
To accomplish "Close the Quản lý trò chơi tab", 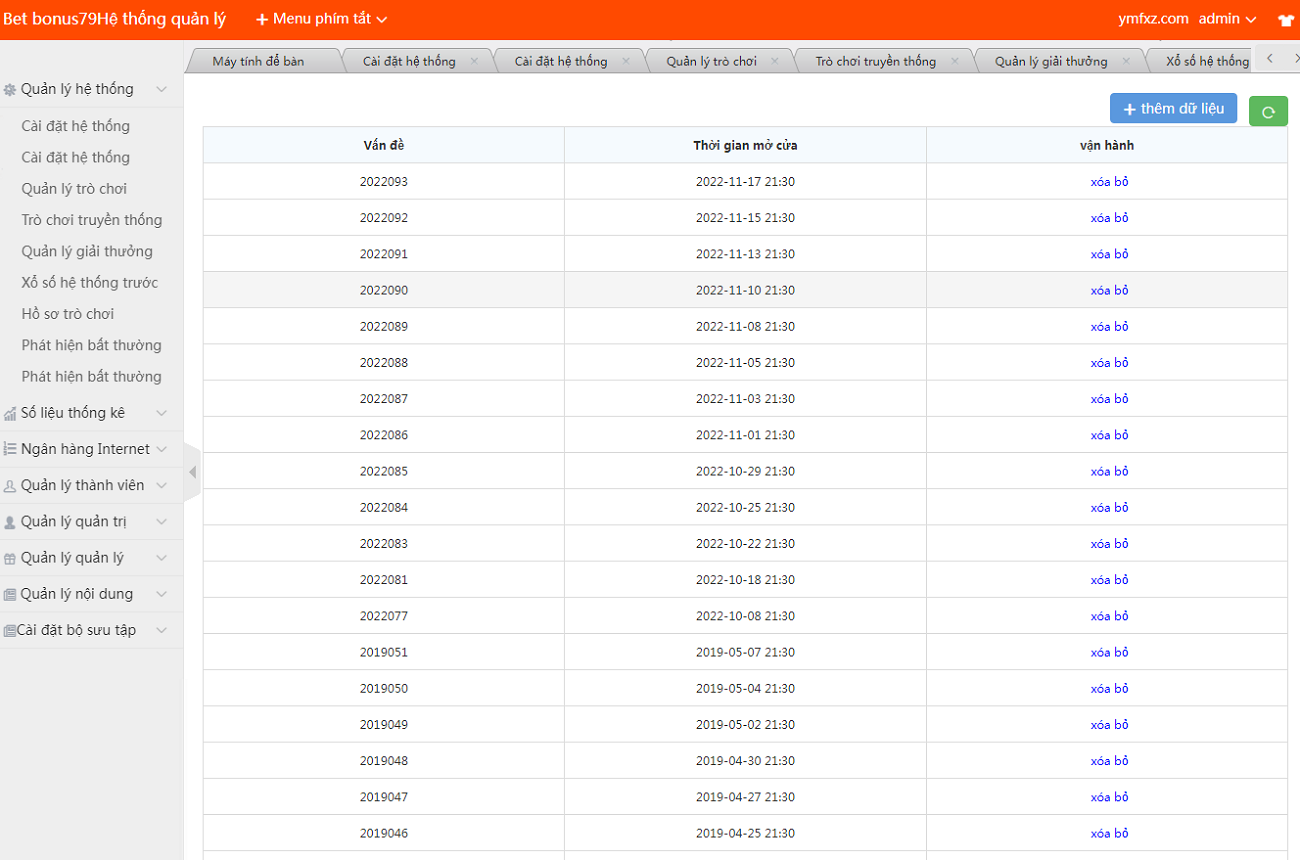I will (774, 61).
